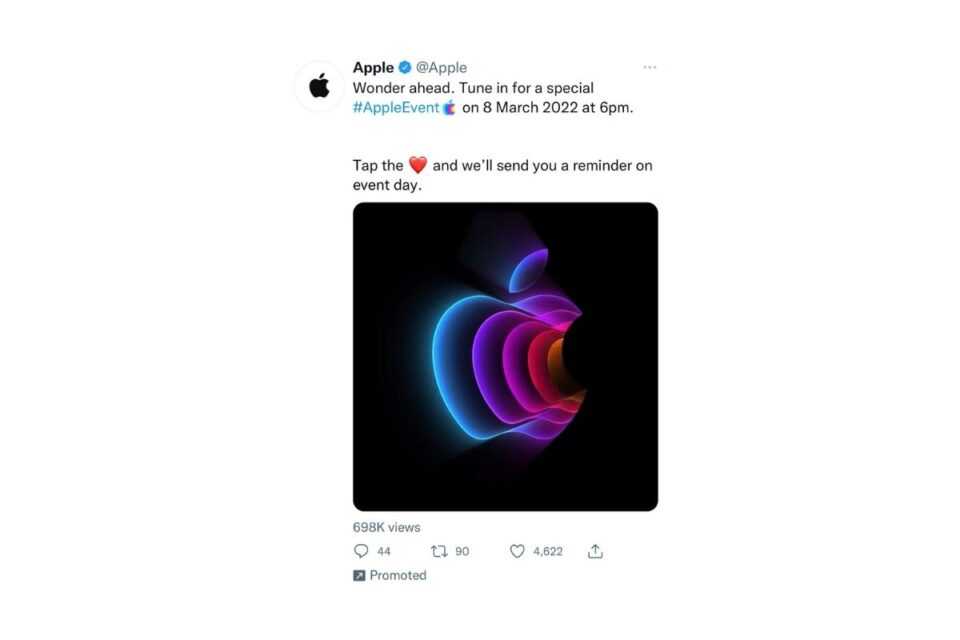Image resolution: width=960 pixels, height=640 pixels.
Task: Open Apple's profile picture avatar
Action: click(319, 87)
